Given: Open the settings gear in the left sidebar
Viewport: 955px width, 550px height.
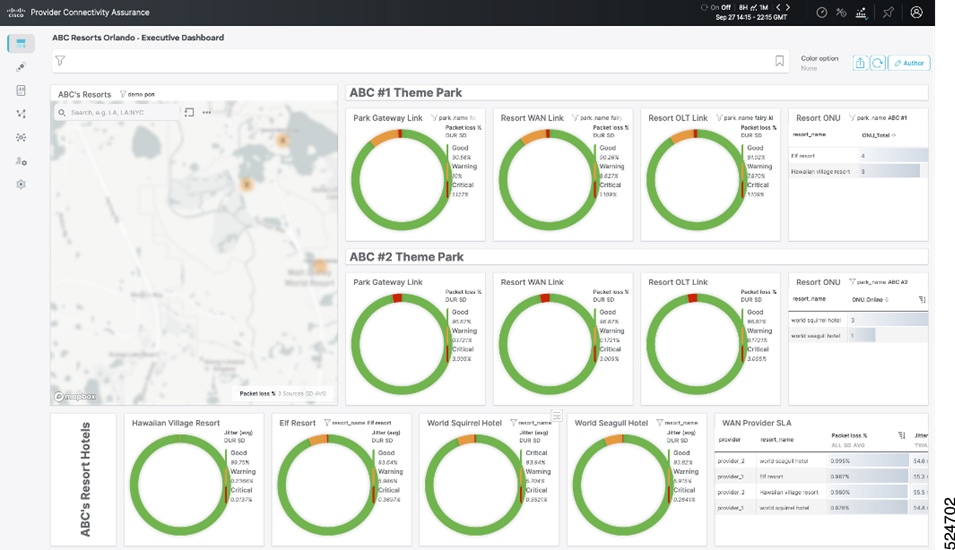Looking at the screenshot, I should tap(21, 184).
